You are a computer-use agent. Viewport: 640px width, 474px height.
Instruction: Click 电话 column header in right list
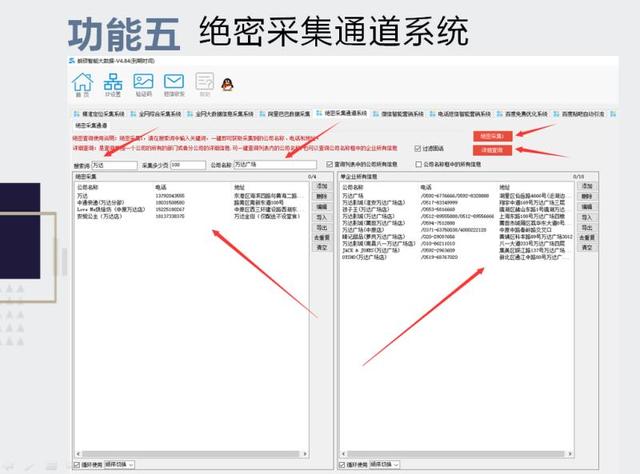(x=426, y=187)
